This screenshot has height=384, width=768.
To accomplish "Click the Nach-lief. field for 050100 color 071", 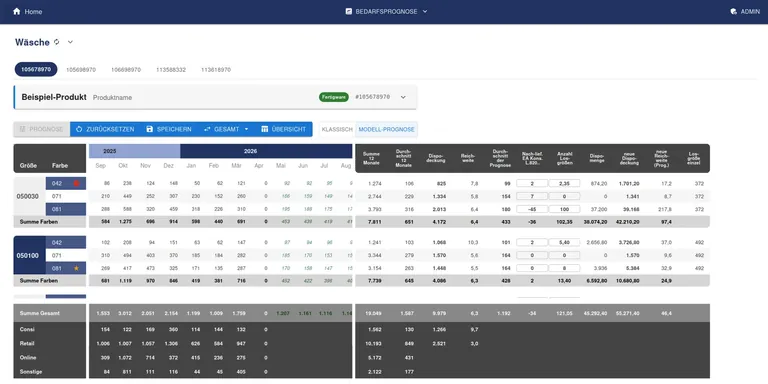I will tap(532, 255).
